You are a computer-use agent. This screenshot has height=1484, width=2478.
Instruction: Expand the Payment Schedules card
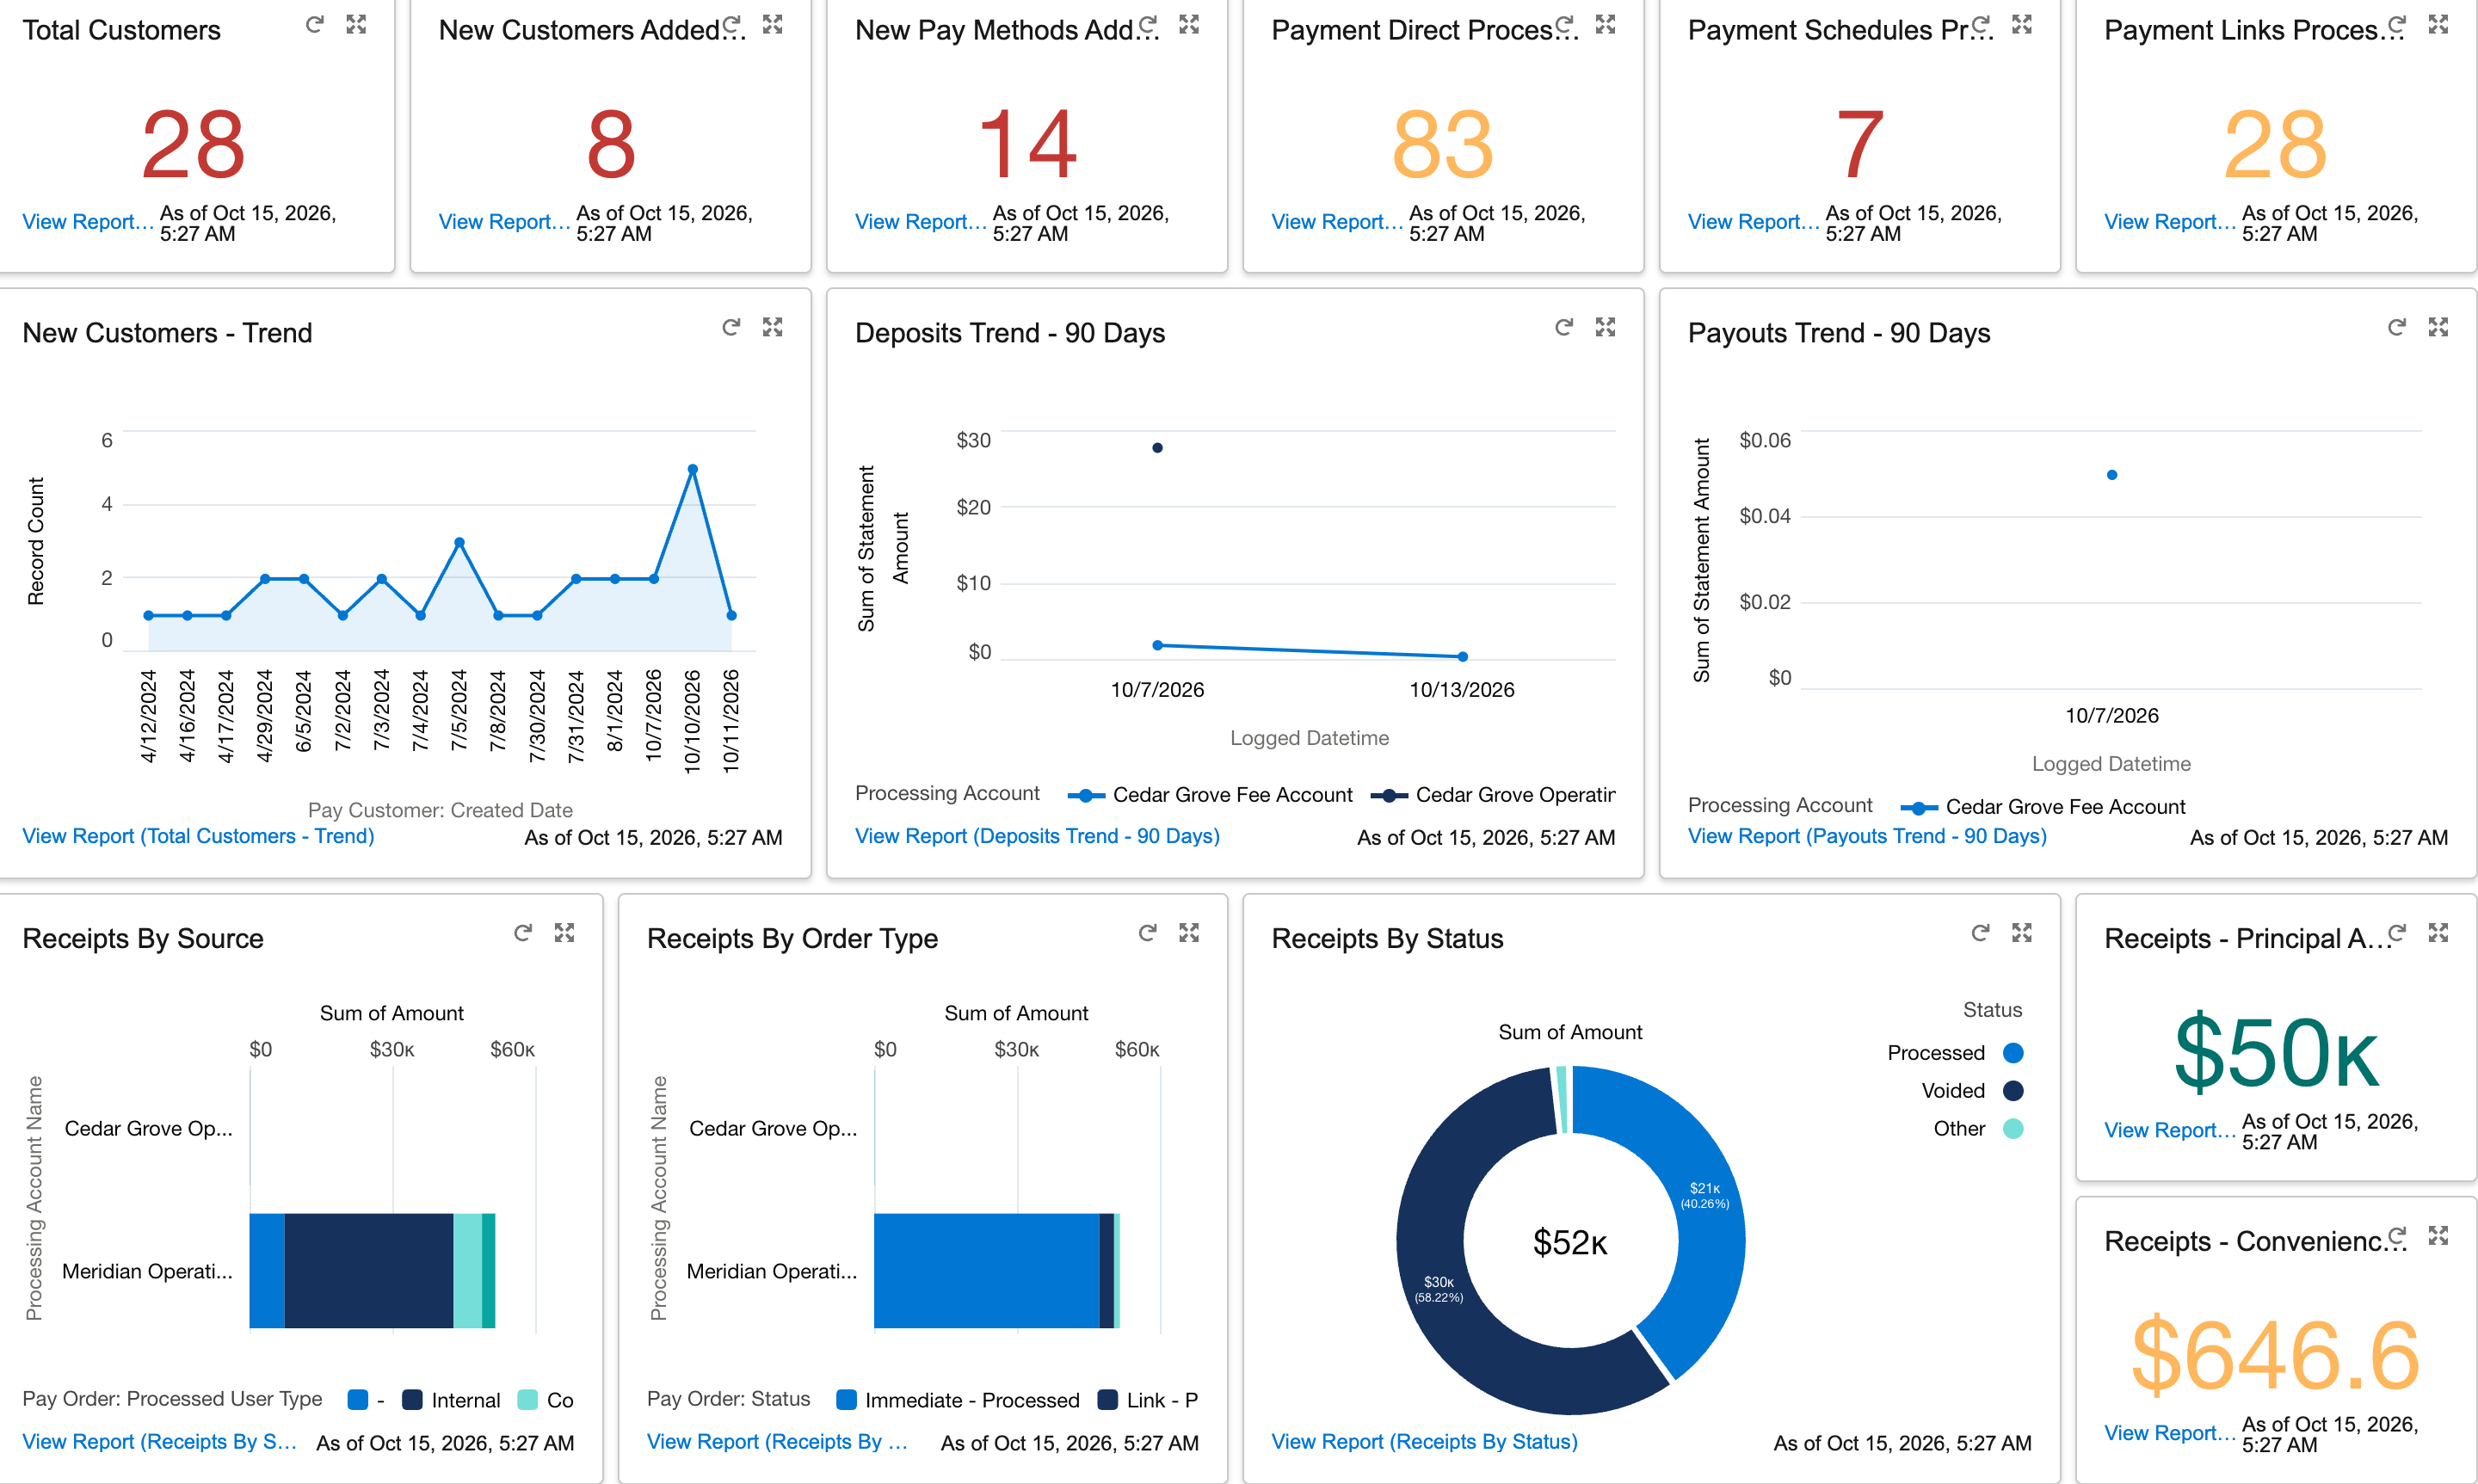[x=2022, y=24]
